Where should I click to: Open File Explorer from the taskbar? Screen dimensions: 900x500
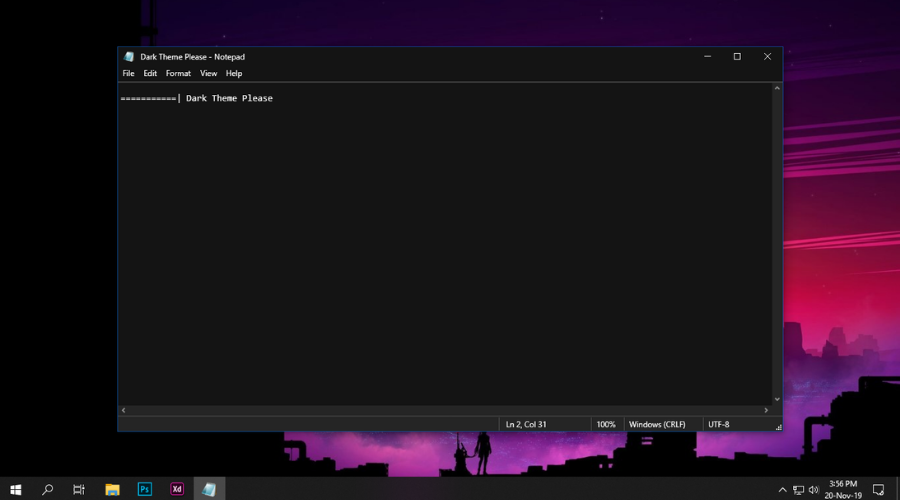coord(112,489)
